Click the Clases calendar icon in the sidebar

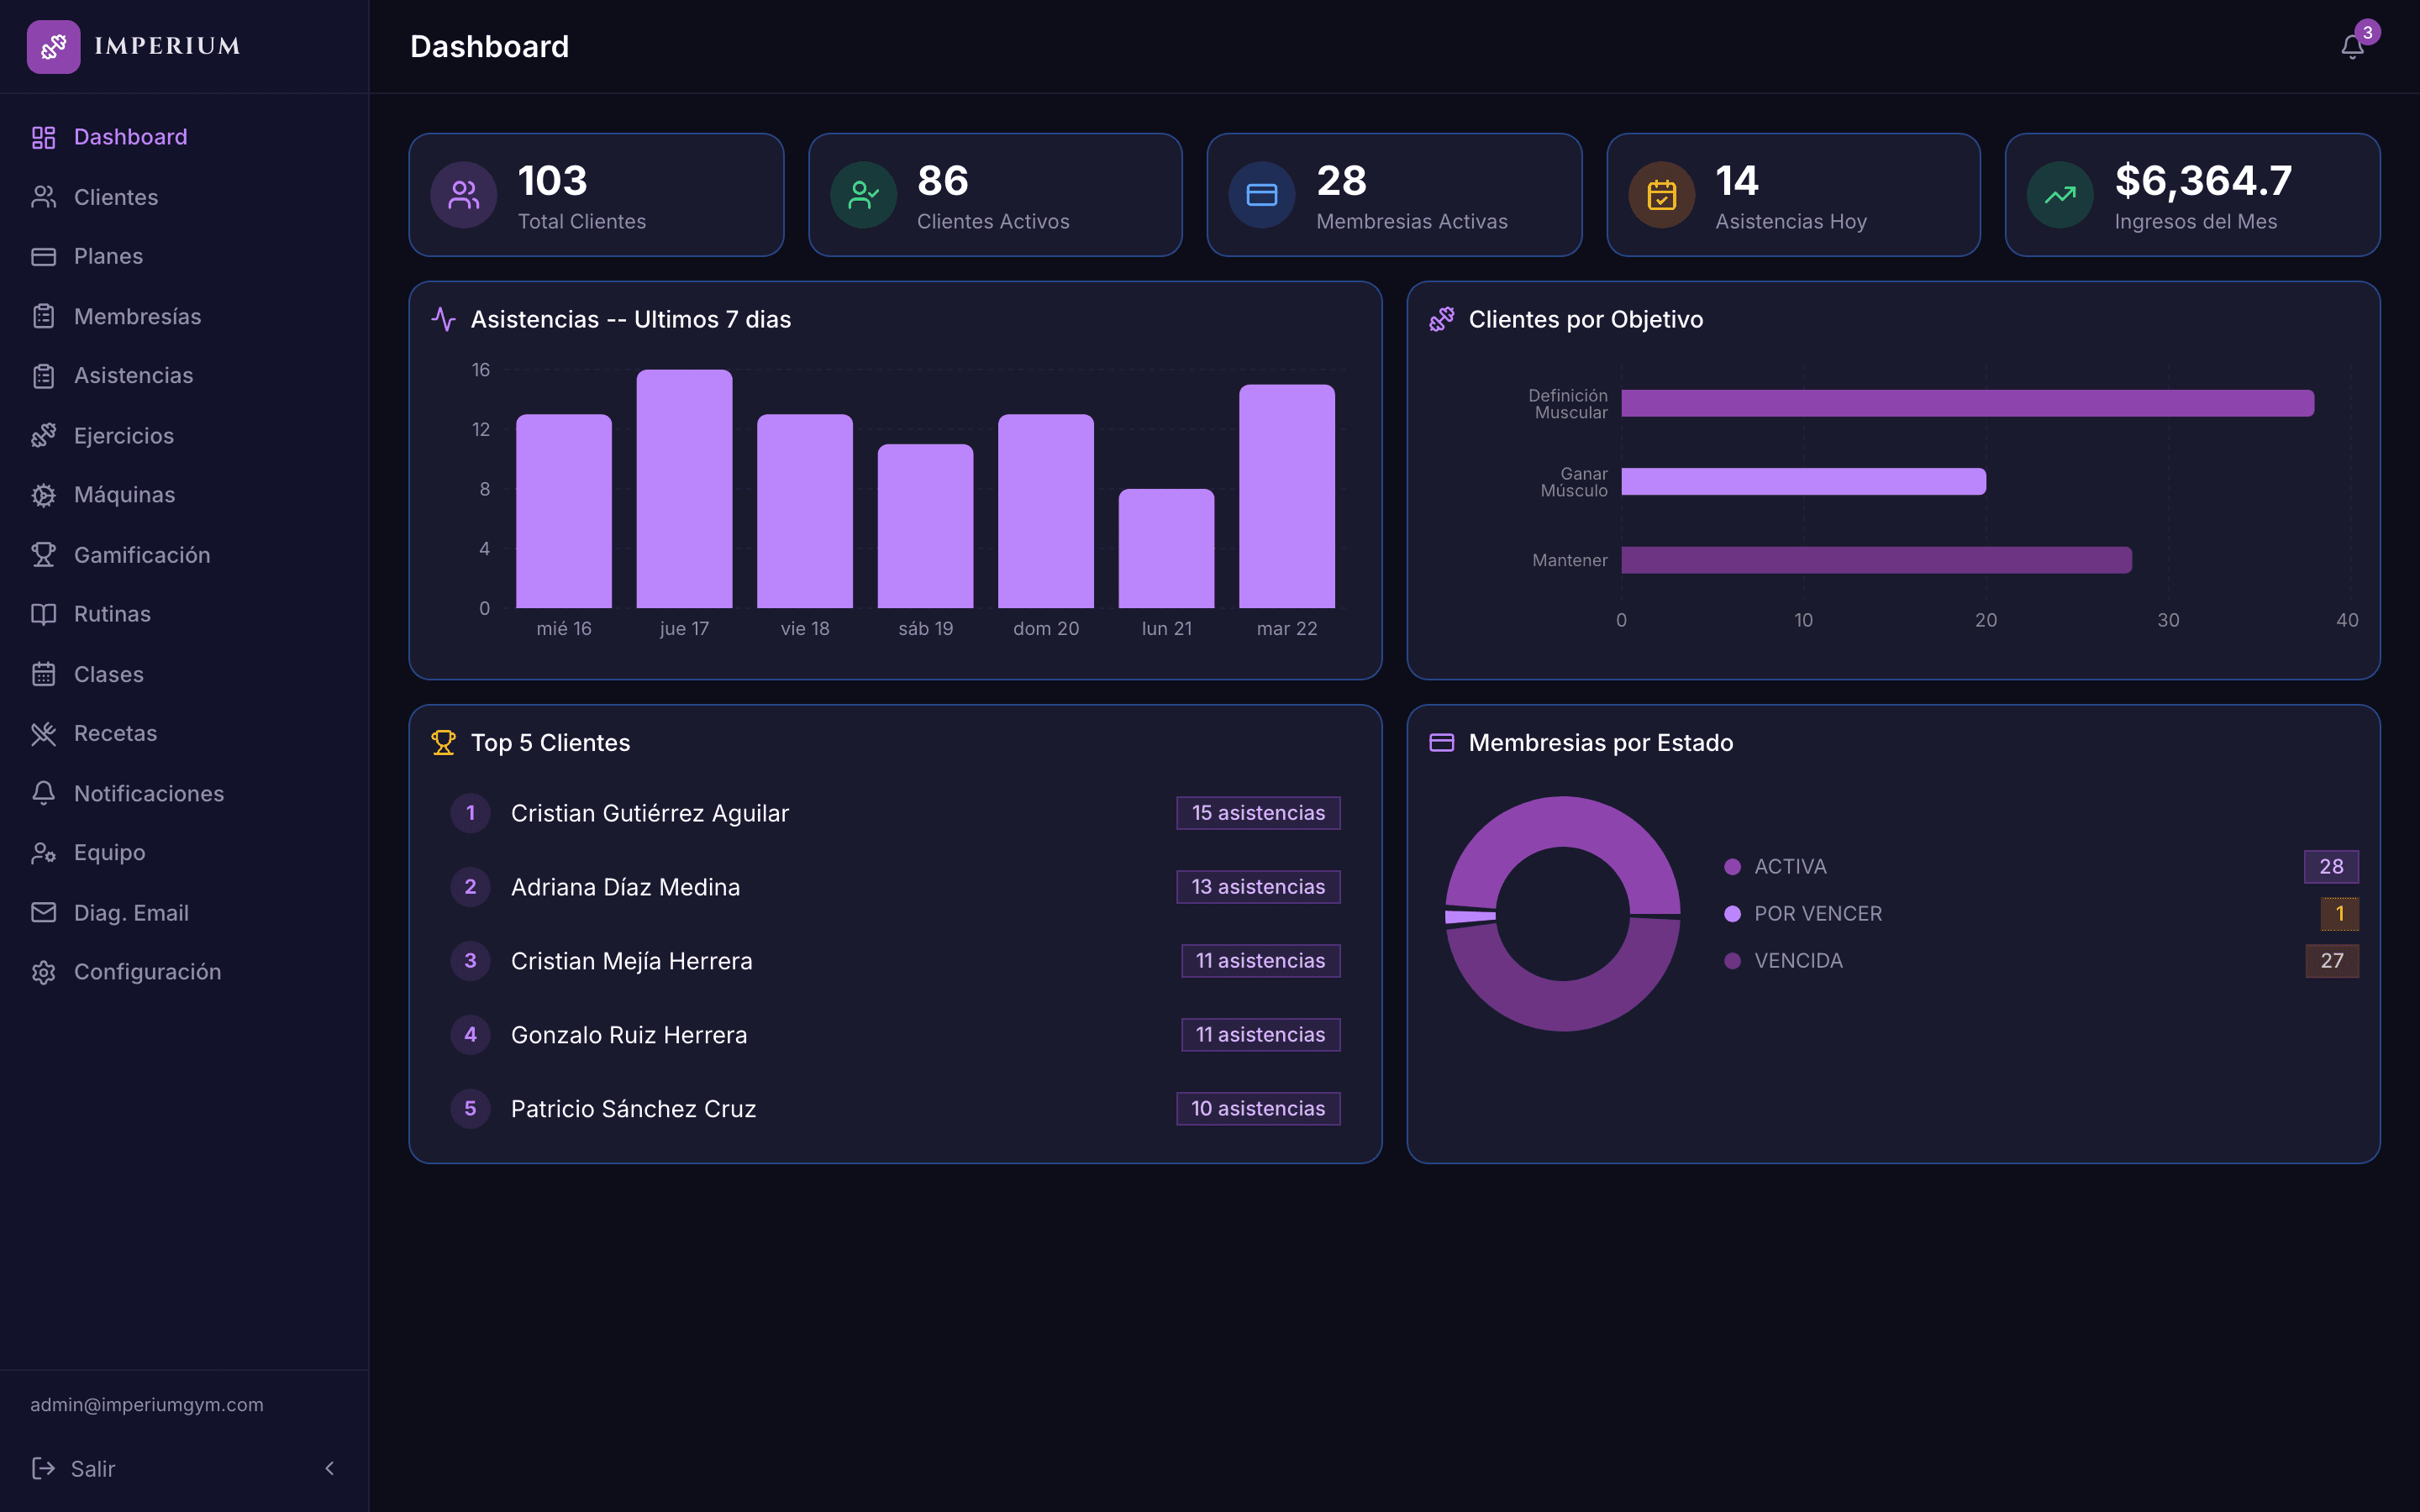[43, 674]
